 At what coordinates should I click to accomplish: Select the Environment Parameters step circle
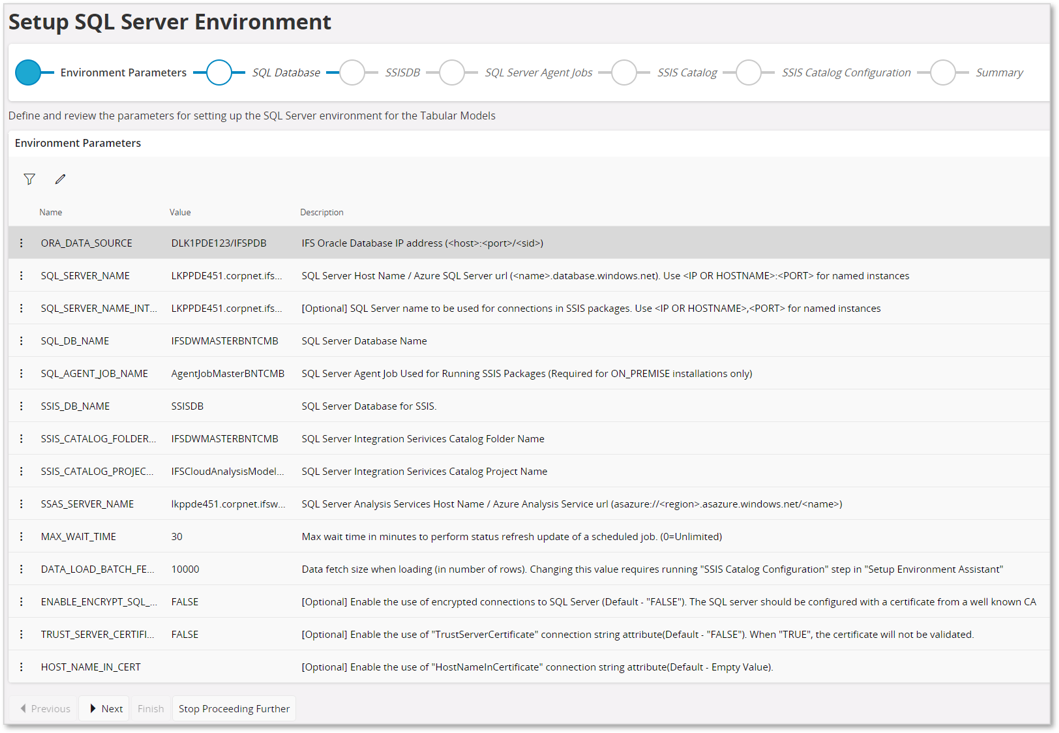pyautogui.click(x=29, y=71)
